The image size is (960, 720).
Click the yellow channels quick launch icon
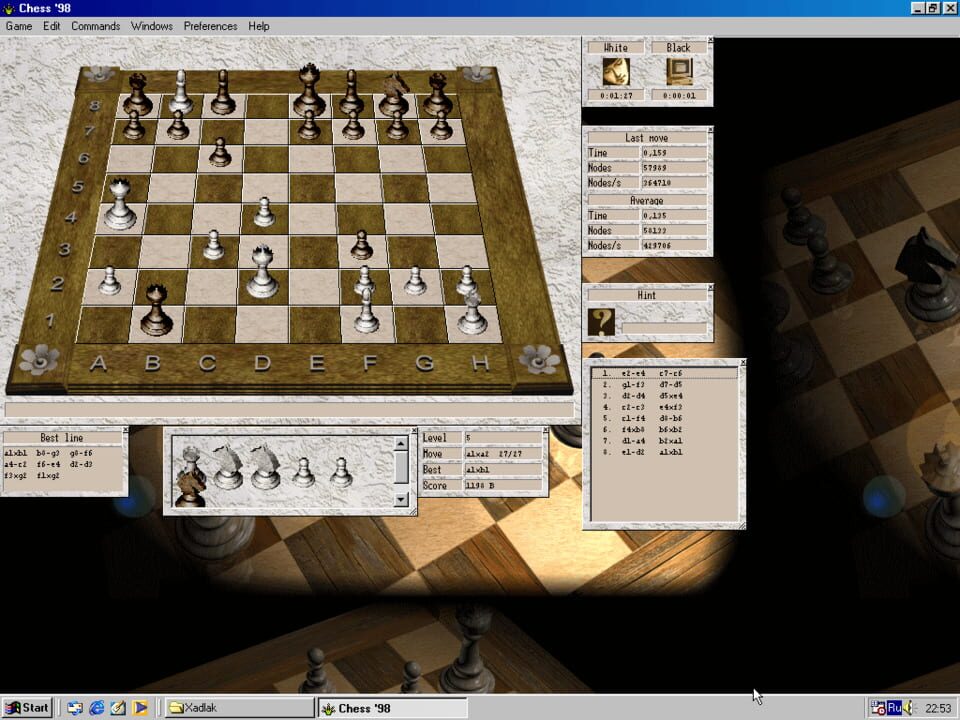click(x=139, y=707)
